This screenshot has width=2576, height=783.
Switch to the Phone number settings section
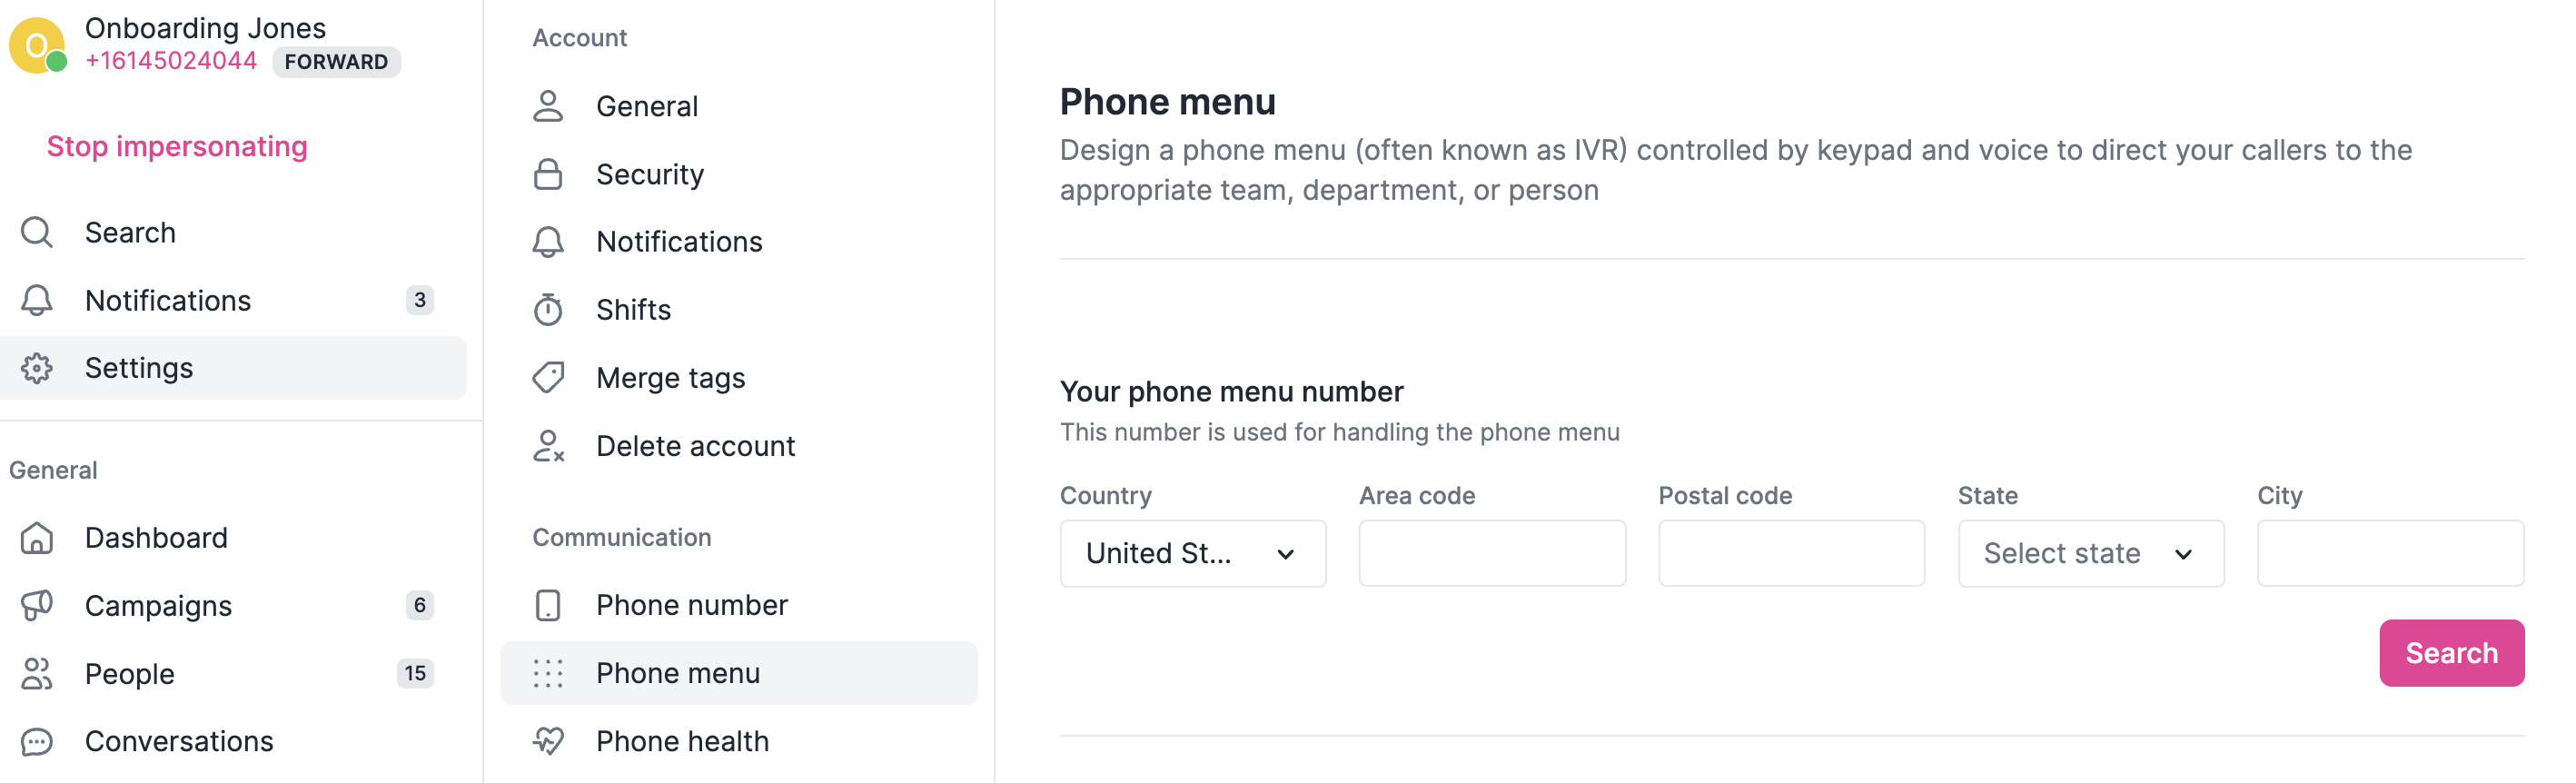point(691,604)
